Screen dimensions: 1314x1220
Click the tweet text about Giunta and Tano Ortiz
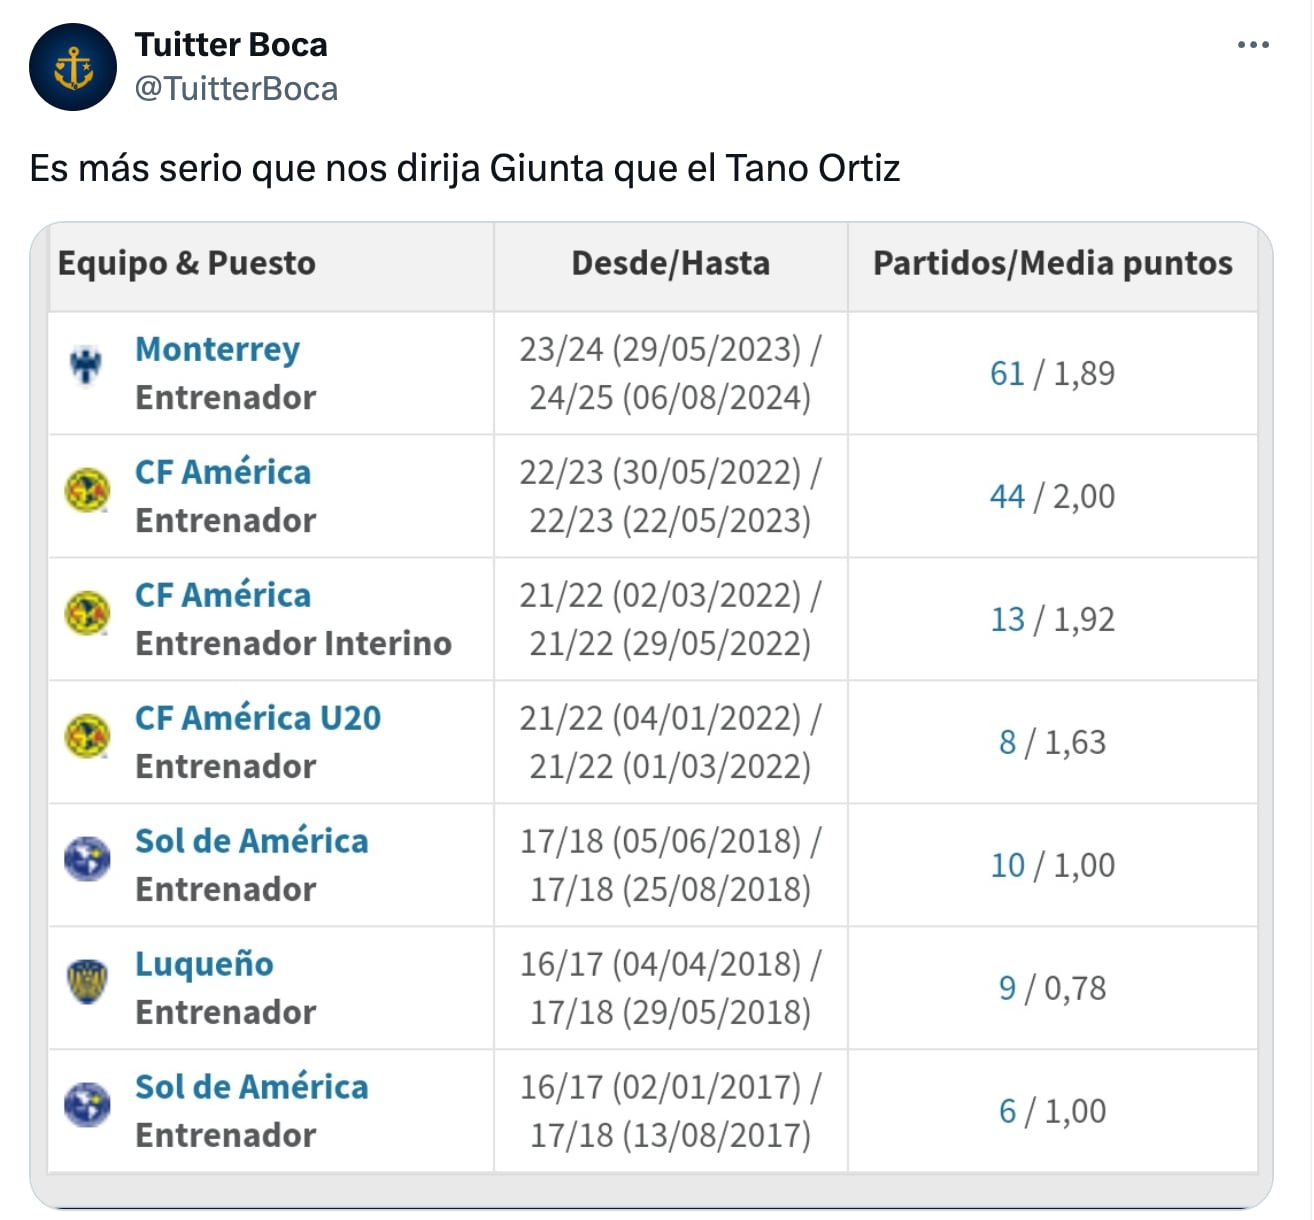tap(465, 168)
